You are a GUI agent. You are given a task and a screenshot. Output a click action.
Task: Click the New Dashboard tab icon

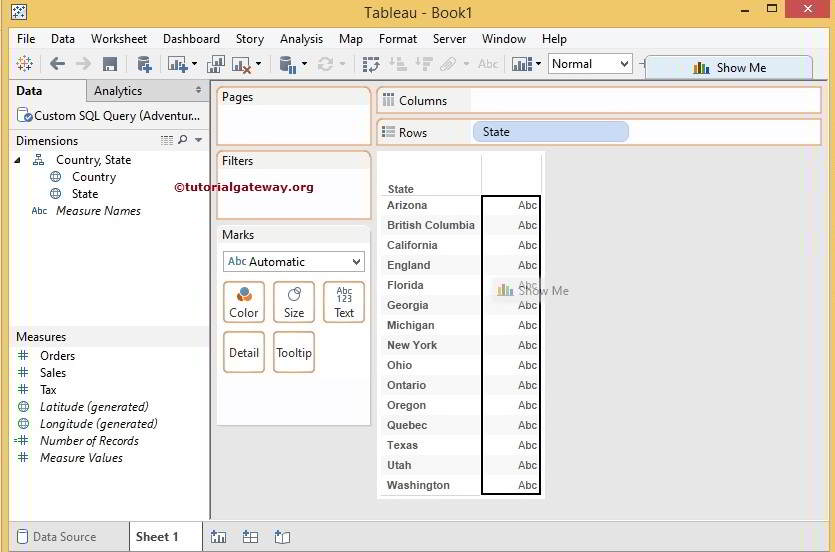pos(250,537)
